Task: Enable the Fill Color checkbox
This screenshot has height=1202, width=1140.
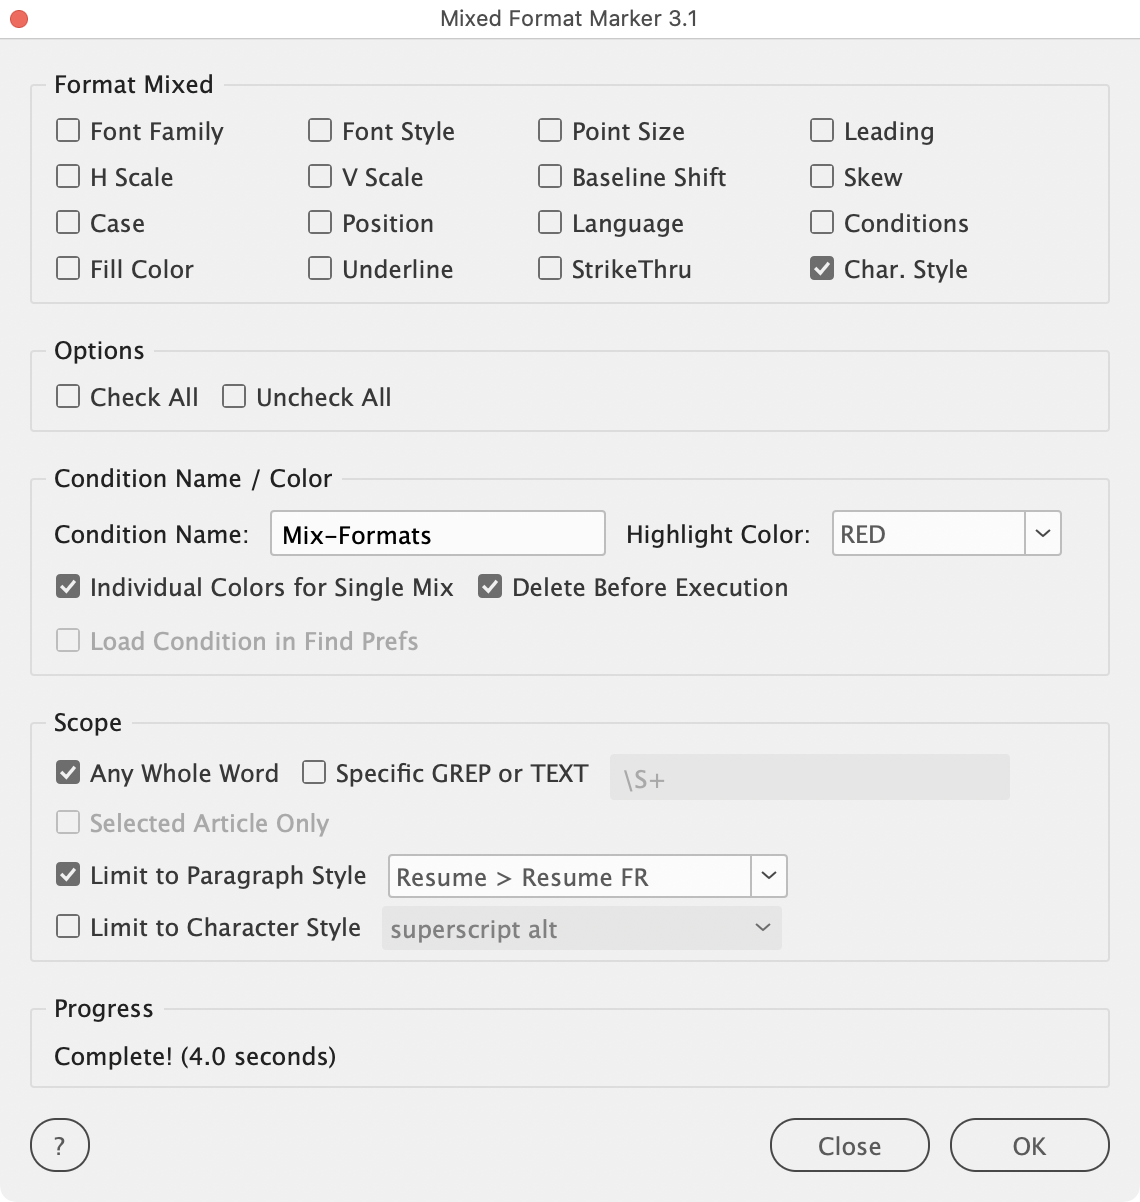Action: click(68, 269)
